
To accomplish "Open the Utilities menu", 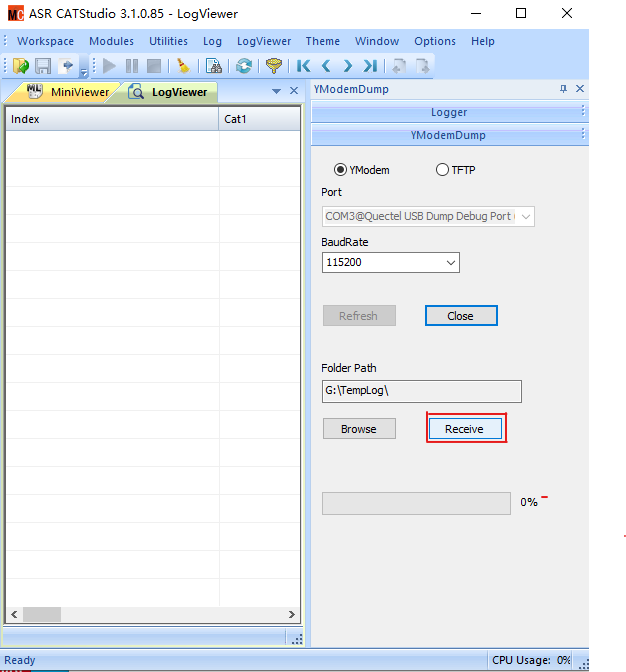I will 168,41.
